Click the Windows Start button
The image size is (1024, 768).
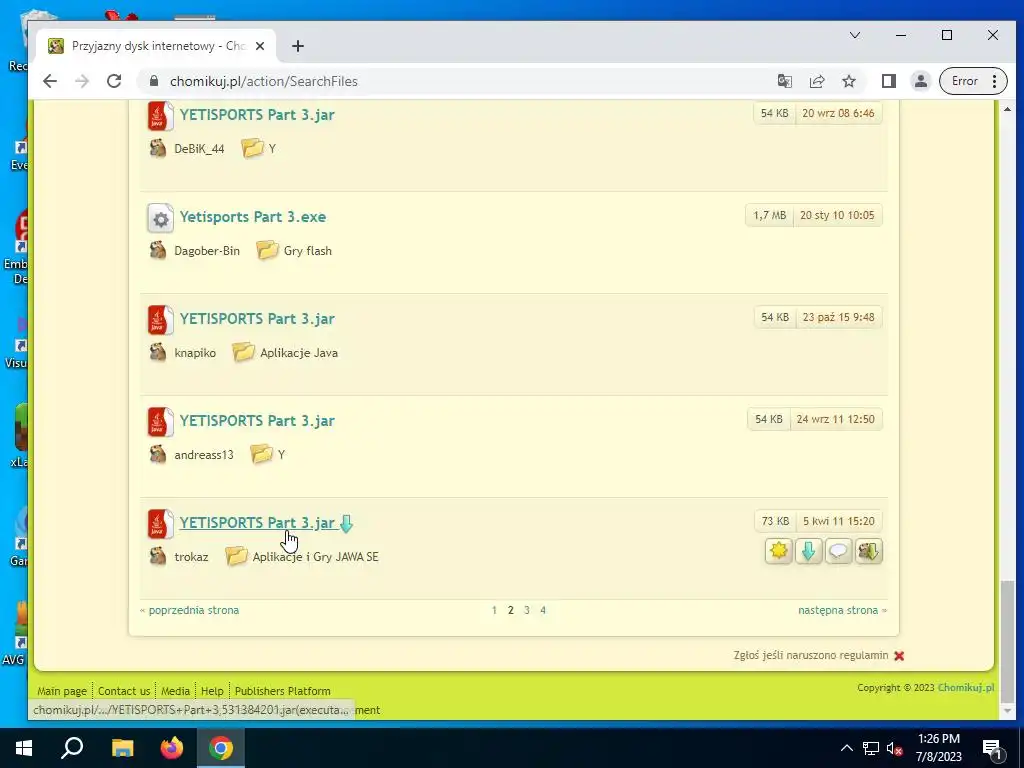[x=24, y=748]
